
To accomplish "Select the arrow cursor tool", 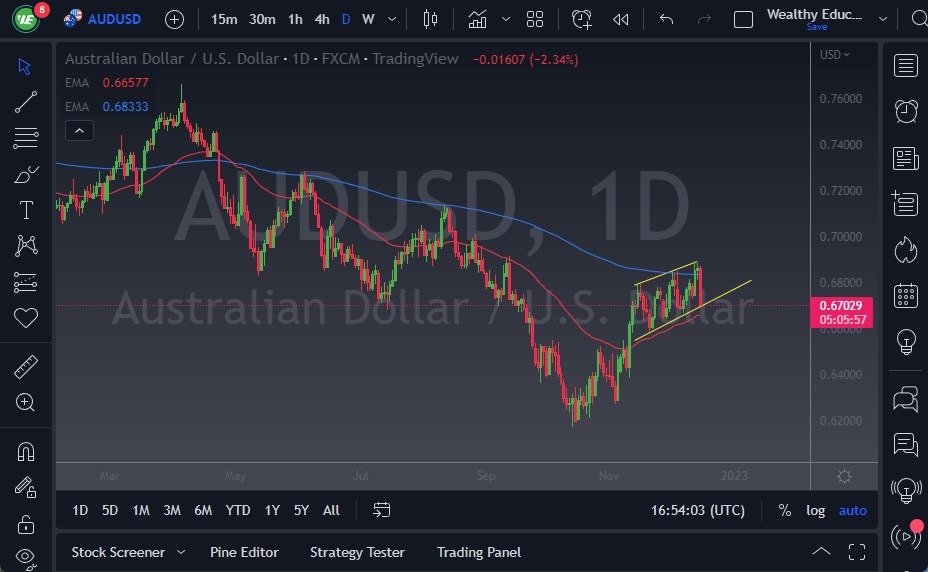I will [25, 66].
